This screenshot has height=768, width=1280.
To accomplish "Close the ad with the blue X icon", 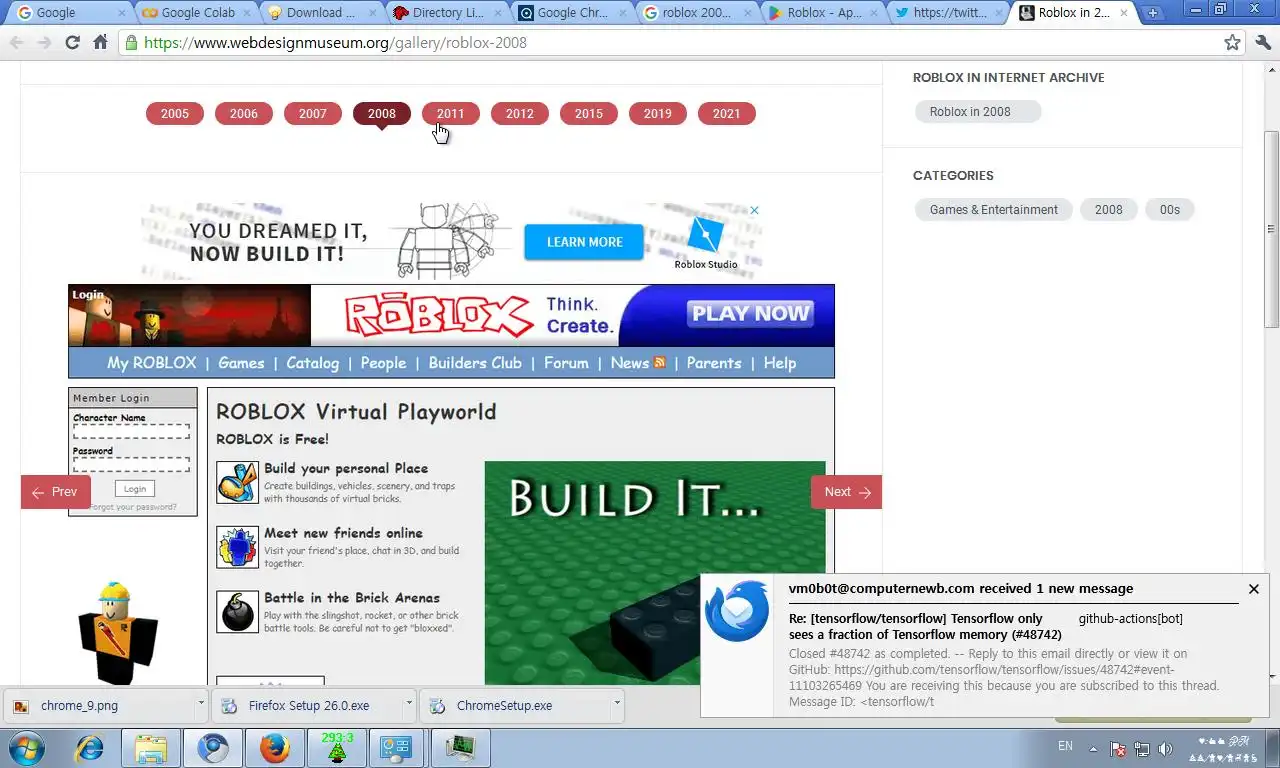I will coord(755,210).
